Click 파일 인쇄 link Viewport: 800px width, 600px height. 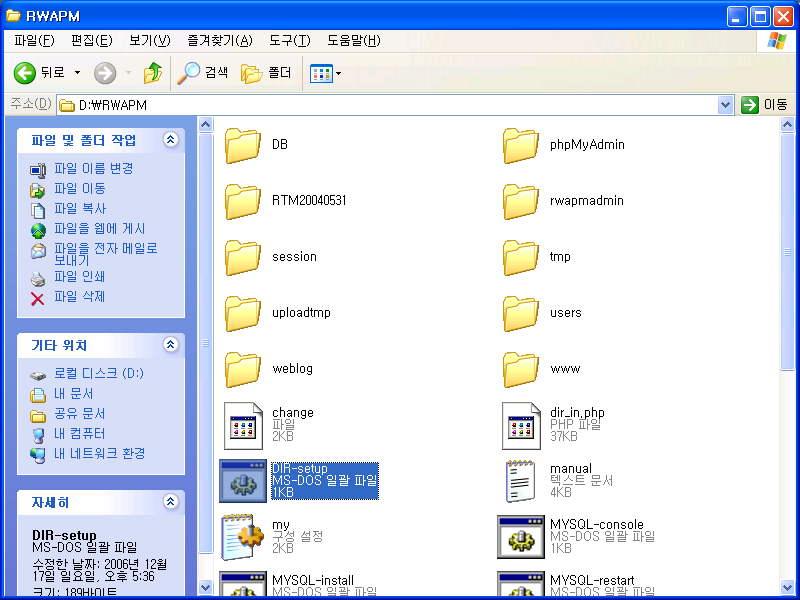point(80,277)
